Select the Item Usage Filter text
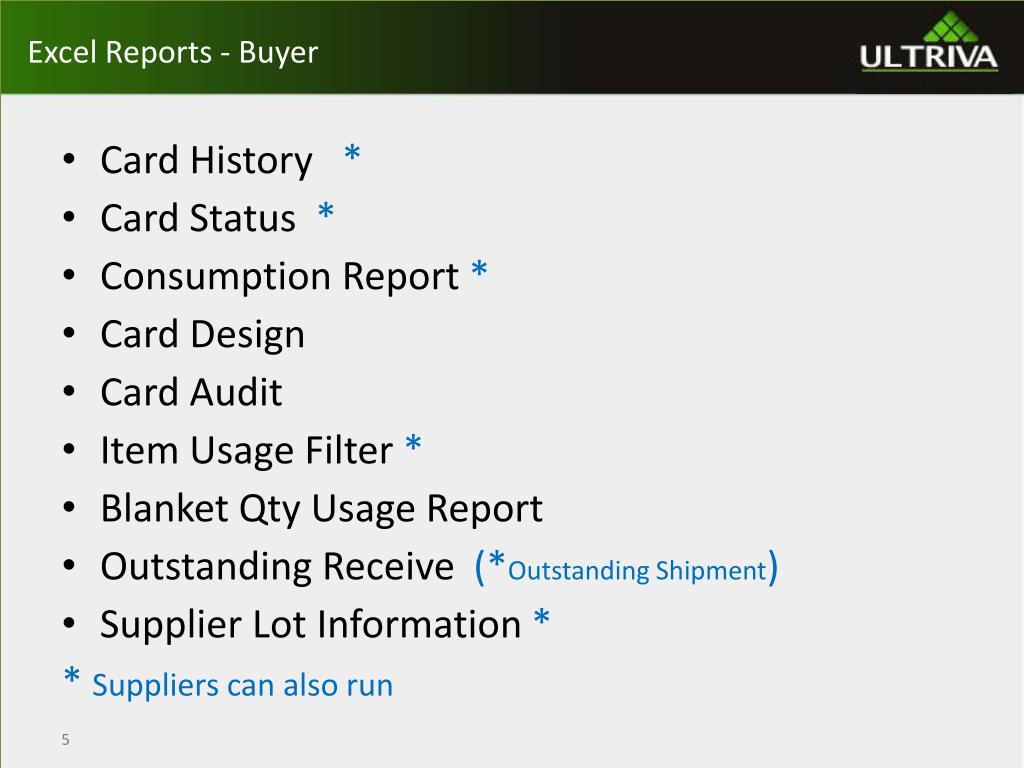The width and height of the screenshot is (1024, 768). tap(247, 451)
